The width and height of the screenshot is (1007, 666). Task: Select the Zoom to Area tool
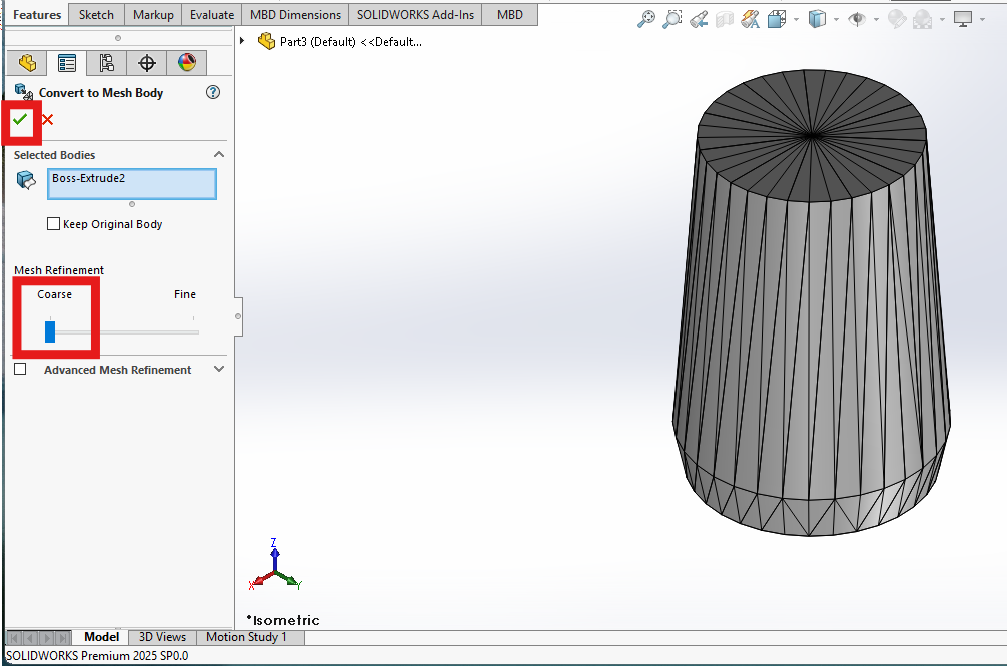click(672, 19)
